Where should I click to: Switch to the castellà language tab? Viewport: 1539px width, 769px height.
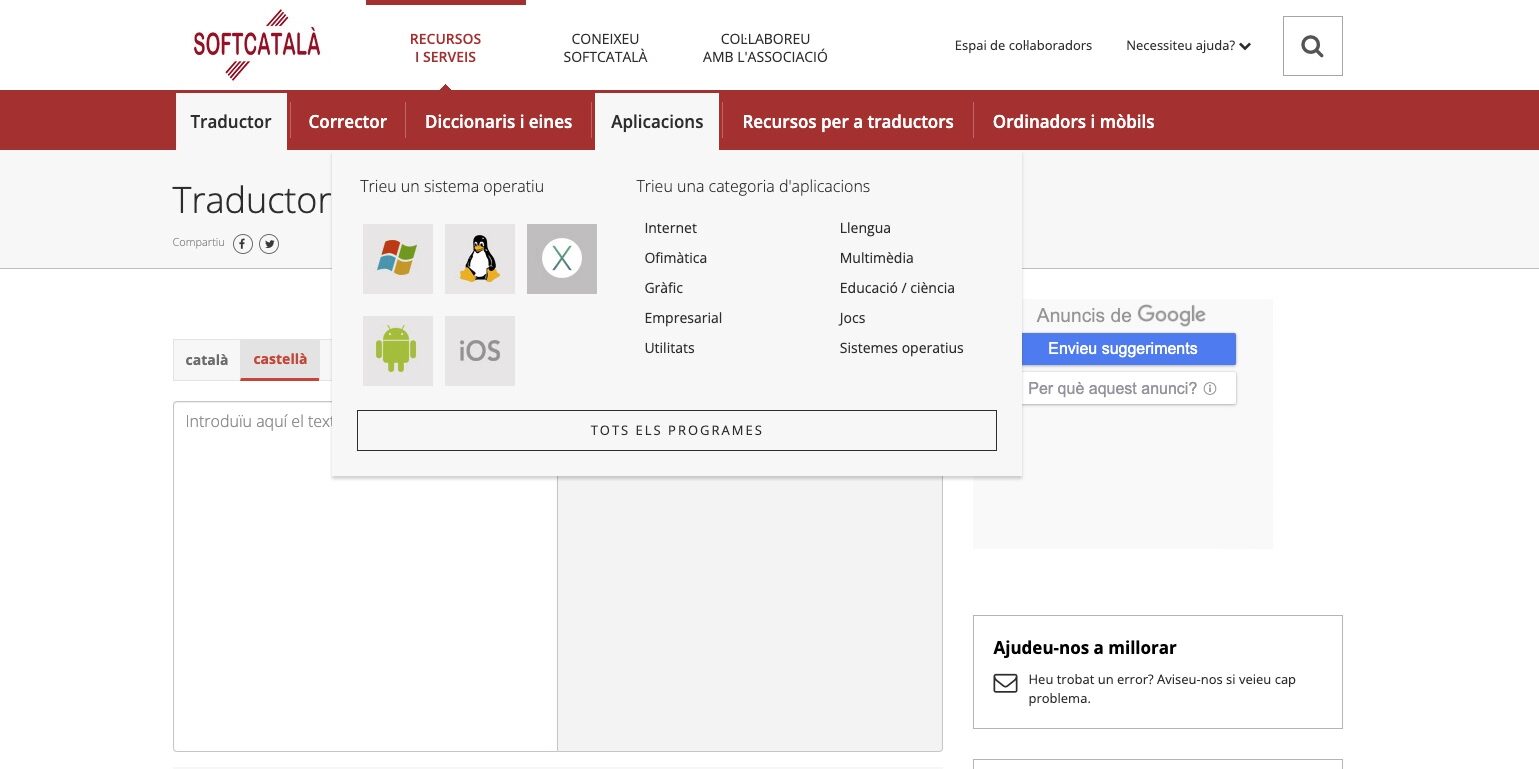click(x=280, y=359)
